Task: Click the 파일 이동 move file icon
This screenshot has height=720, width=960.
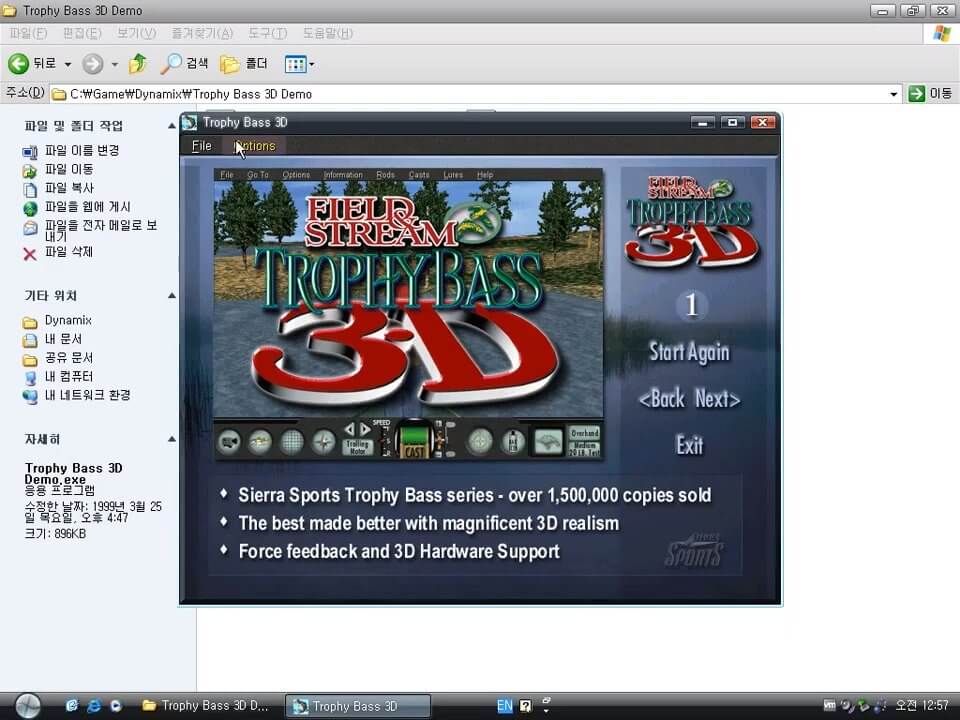Action: coord(30,170)
